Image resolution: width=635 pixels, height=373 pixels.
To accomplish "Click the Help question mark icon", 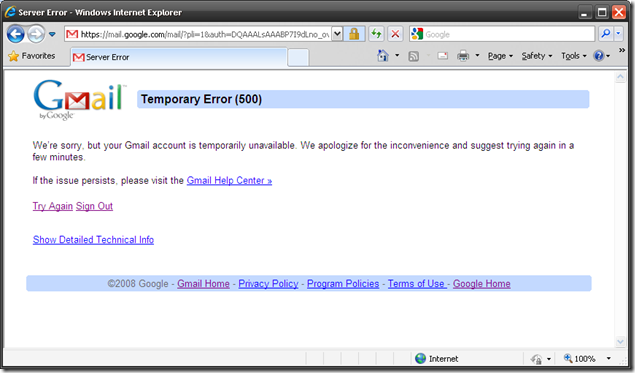I will pos(599,56).
